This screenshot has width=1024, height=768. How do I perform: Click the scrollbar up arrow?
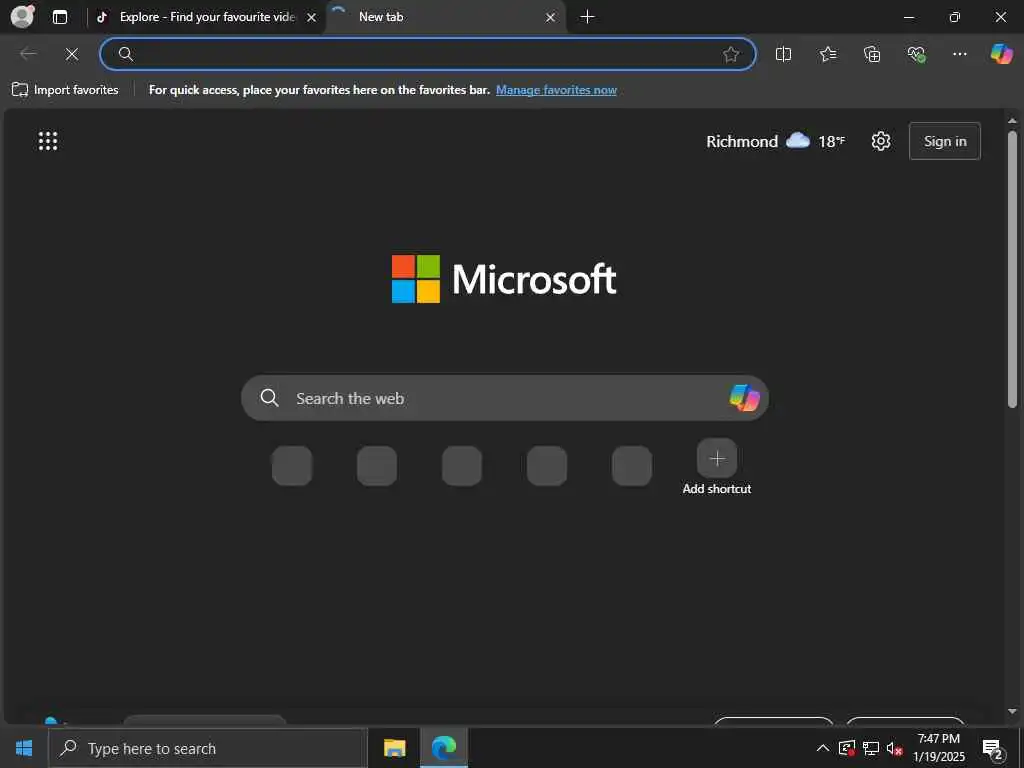[x=1012, y=121]
